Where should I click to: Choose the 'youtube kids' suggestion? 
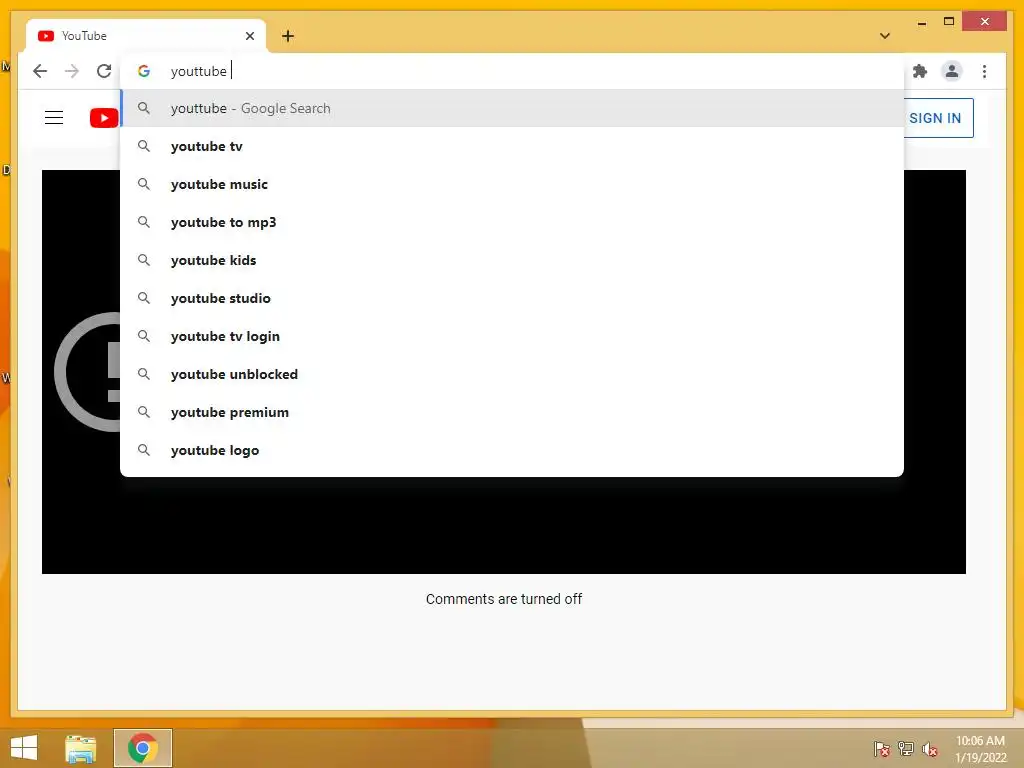tap(512, 260)
